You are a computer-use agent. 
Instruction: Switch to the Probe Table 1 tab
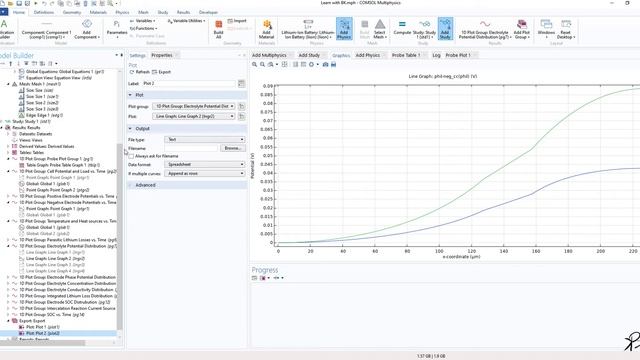[x=406, y=55]
